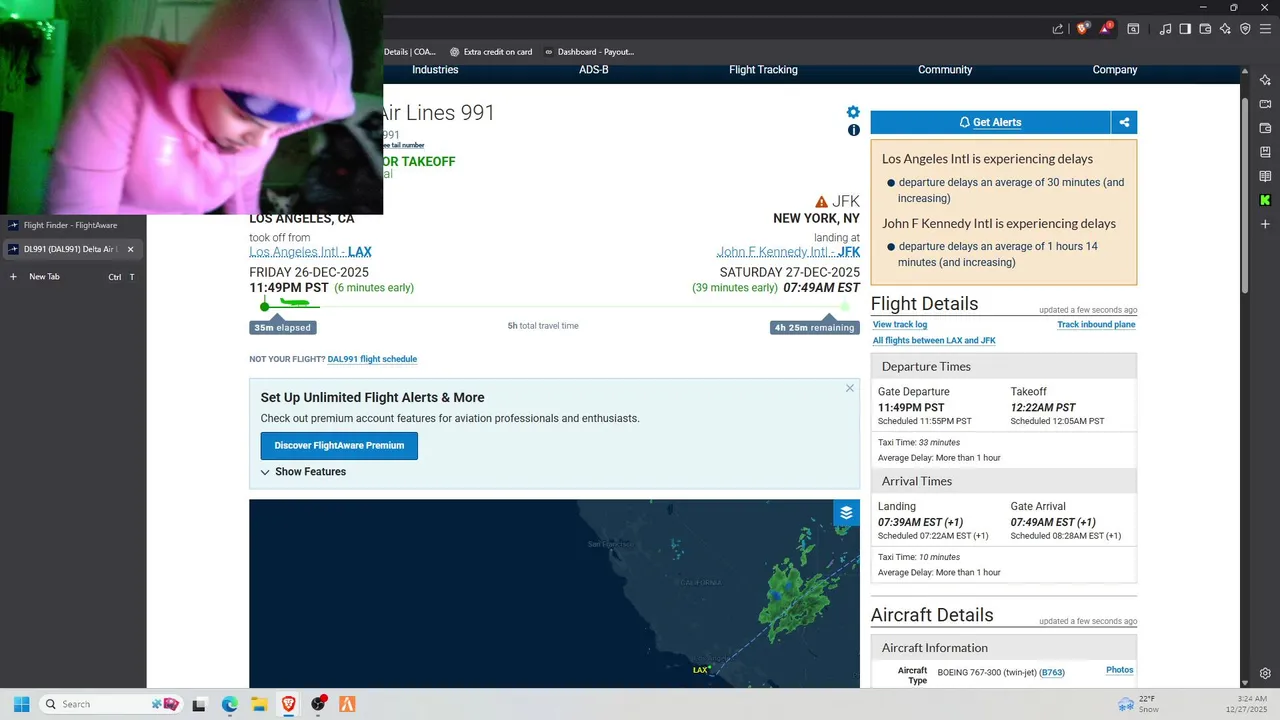Toggle the sidebar panel icon in toolbar

point(1185,29)
